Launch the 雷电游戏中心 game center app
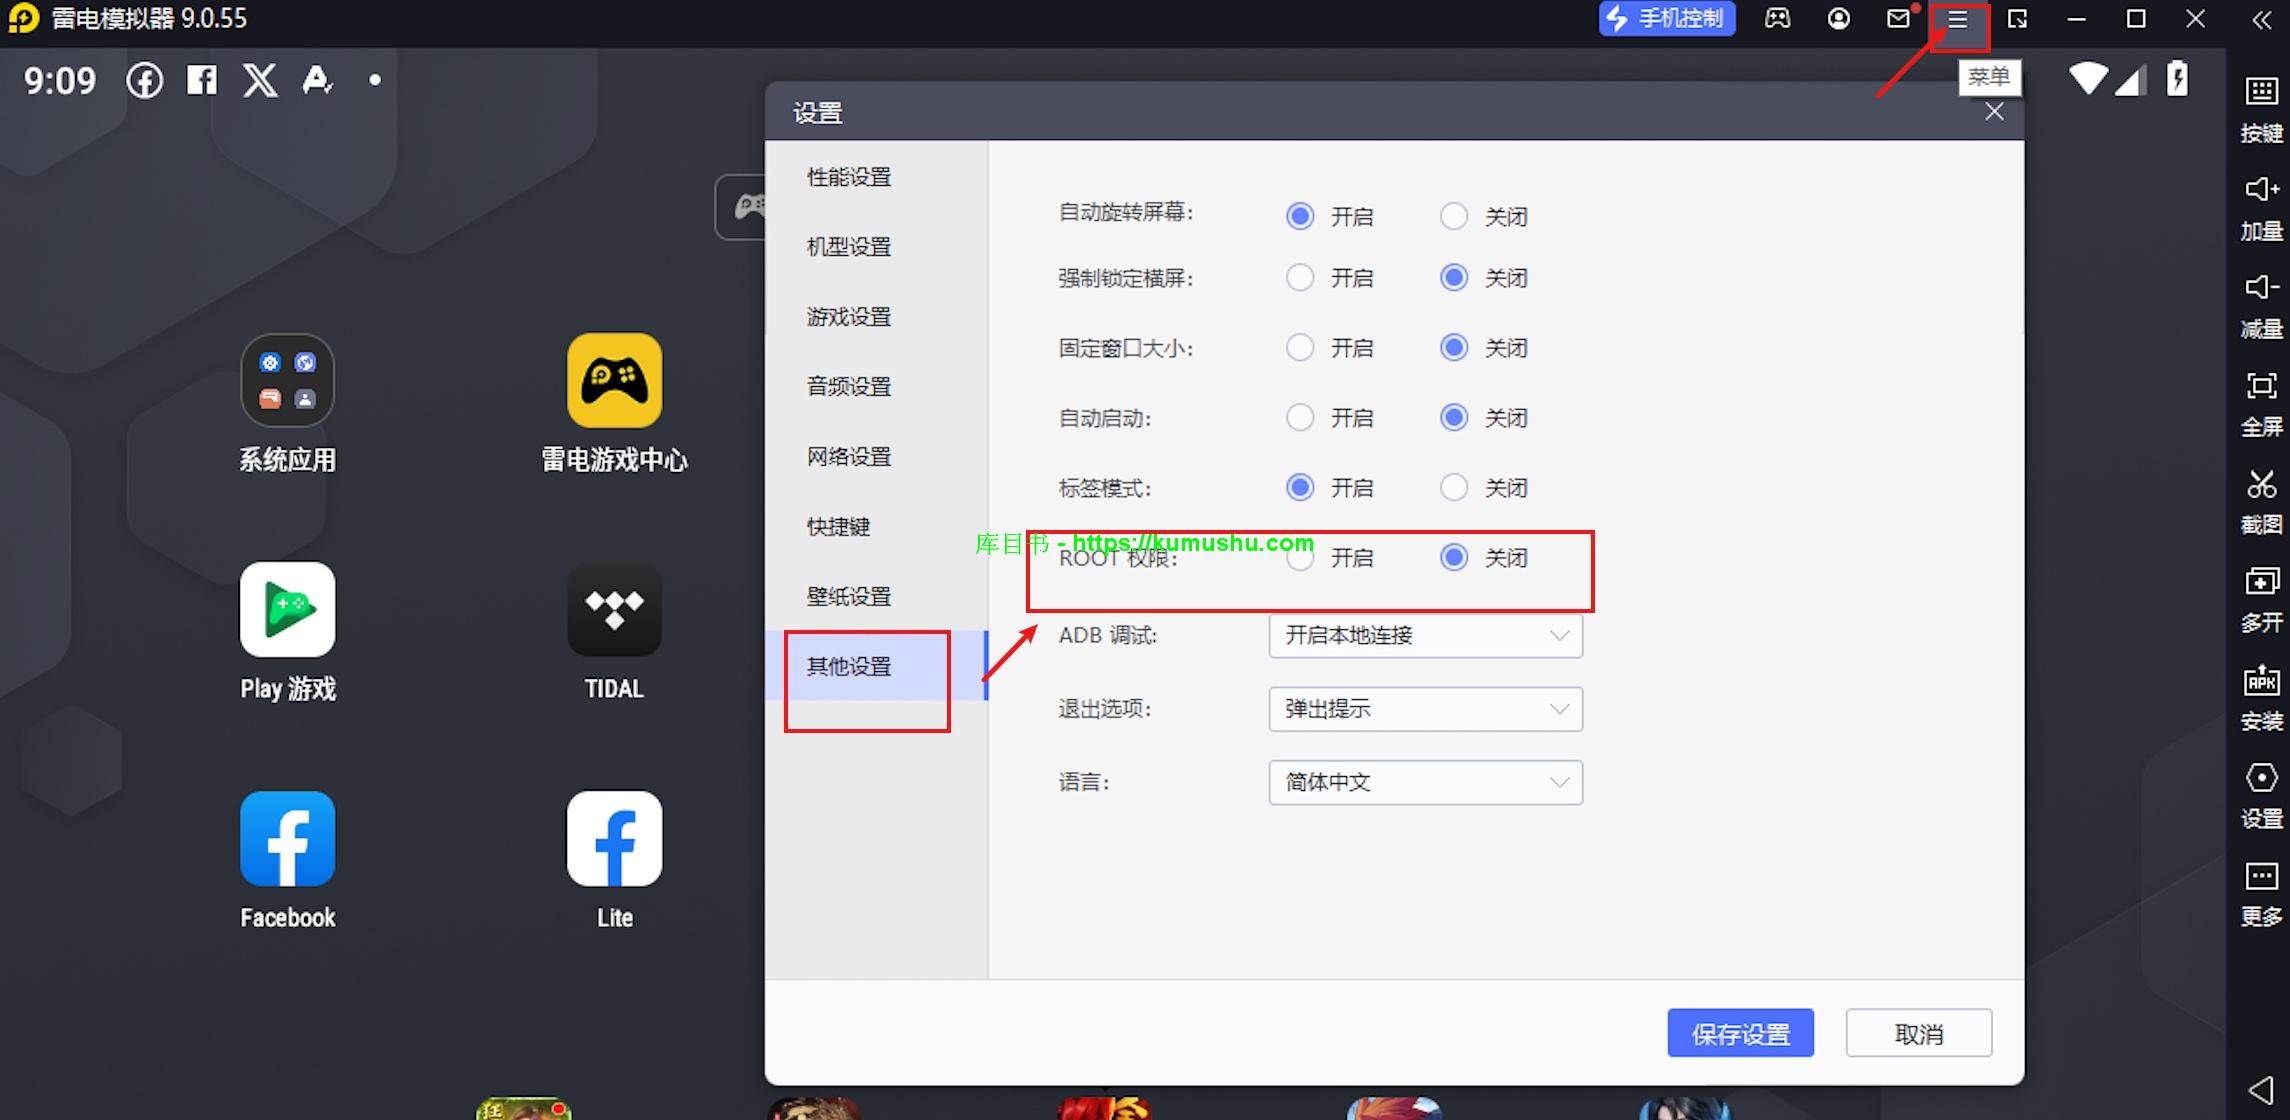 (x=614, y=381)
